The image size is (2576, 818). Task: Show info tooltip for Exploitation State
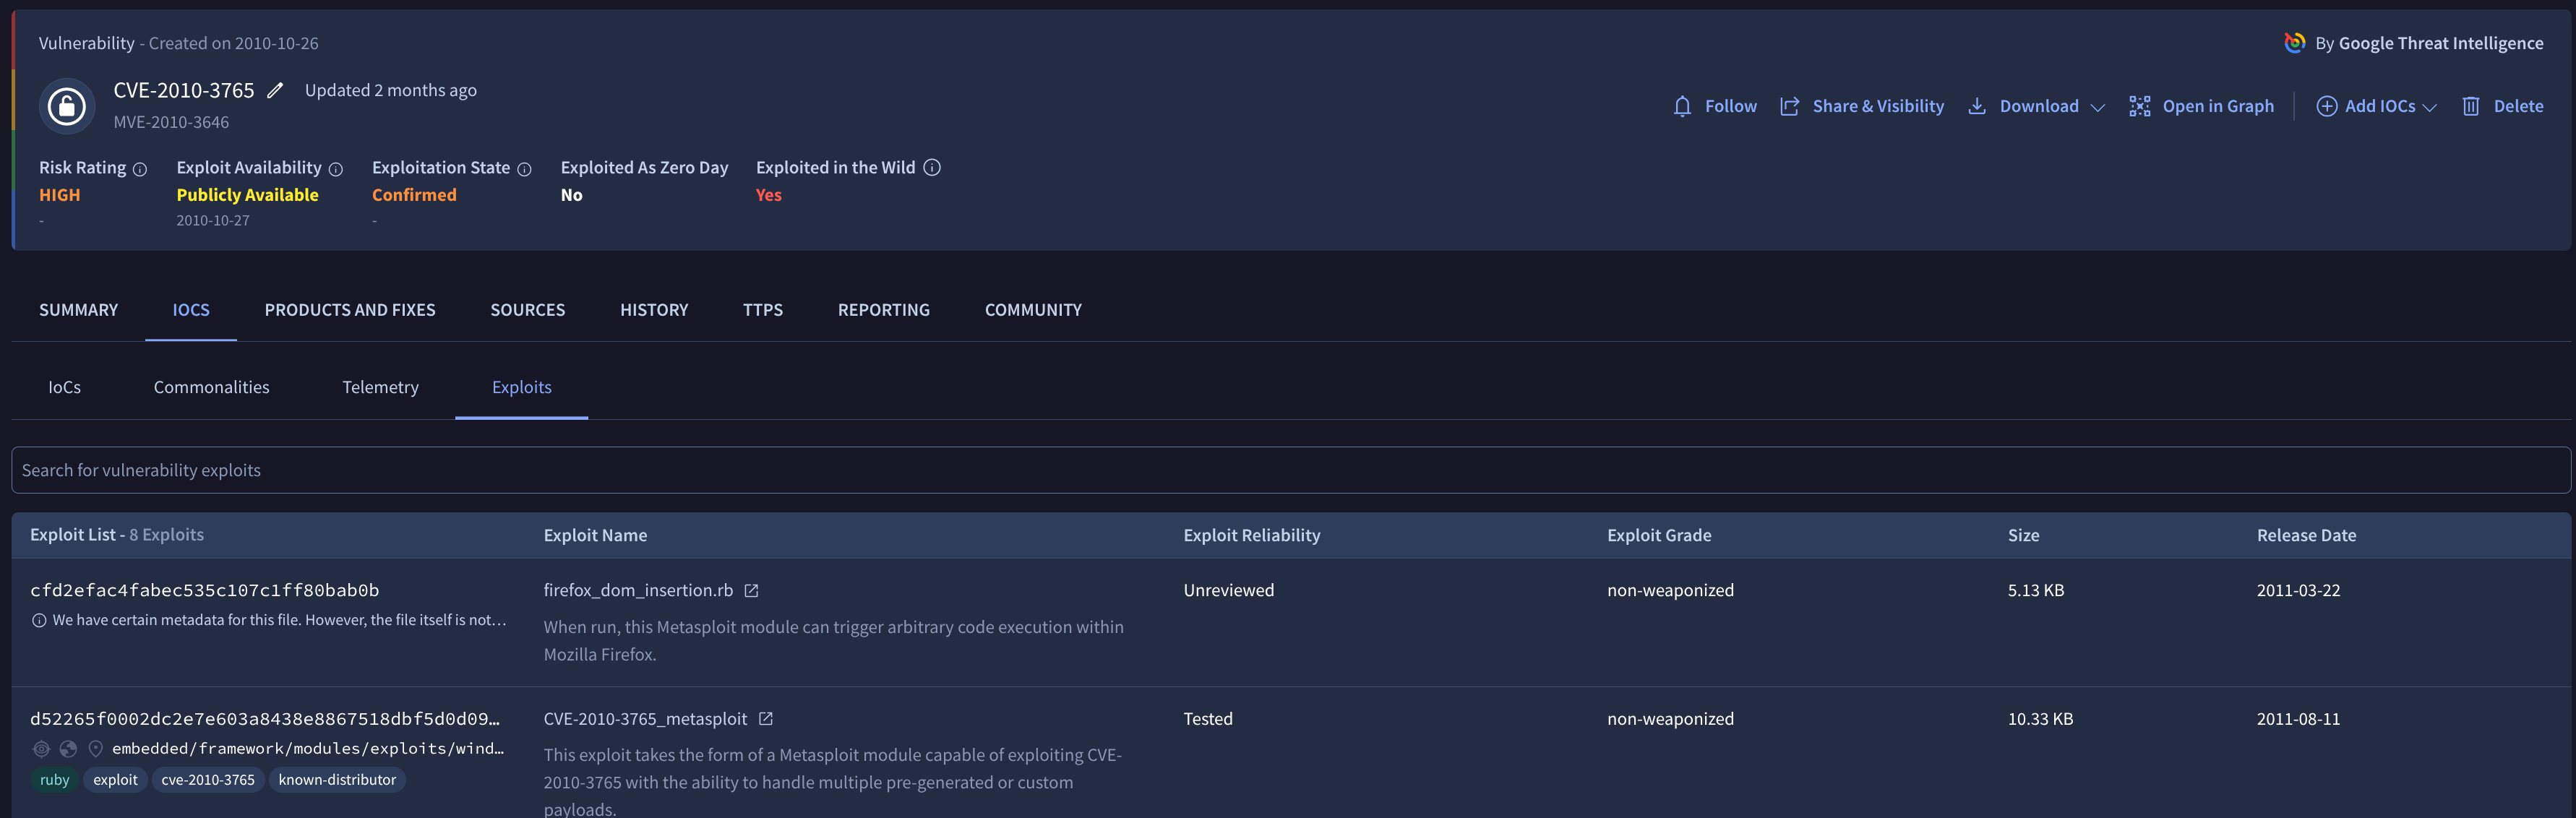coord(524,169)
